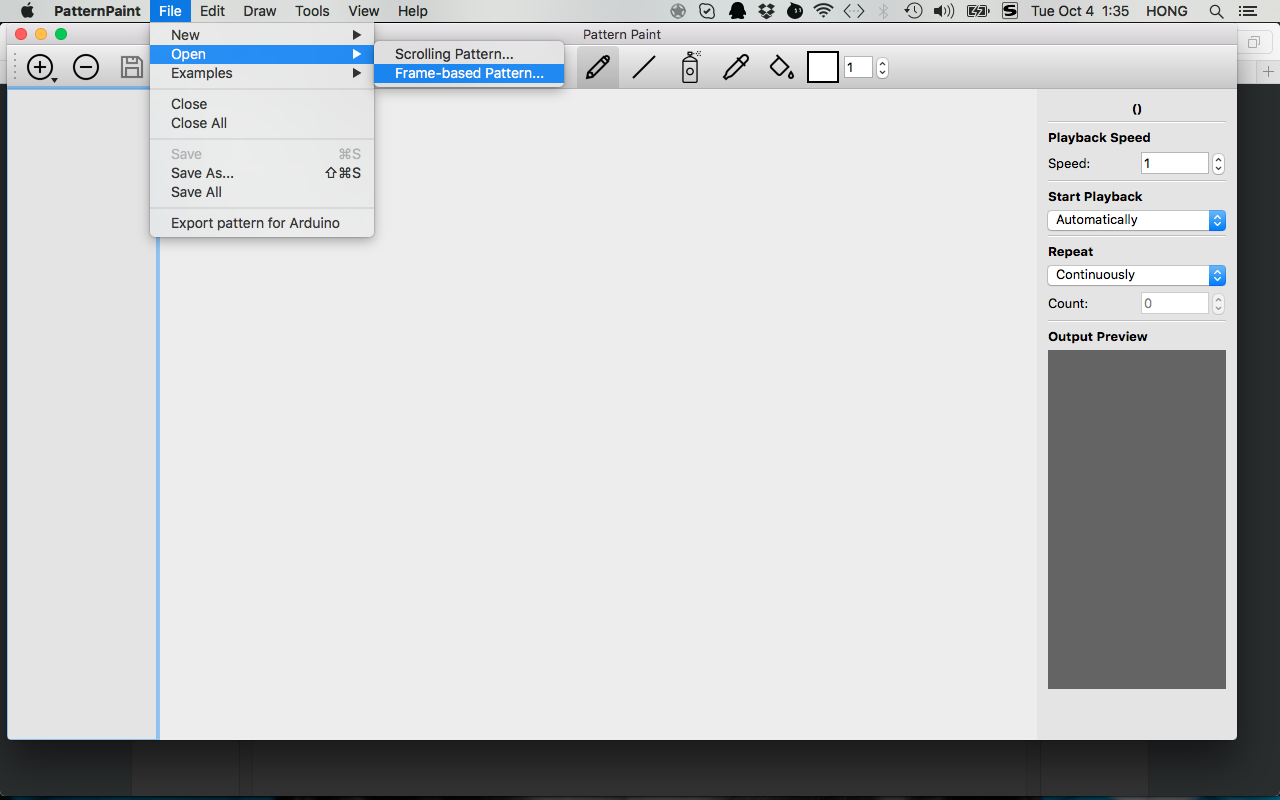Adjust the pen size stepper arrows
This screenshot has height=800, width=1280.
[x=882, y=68]
